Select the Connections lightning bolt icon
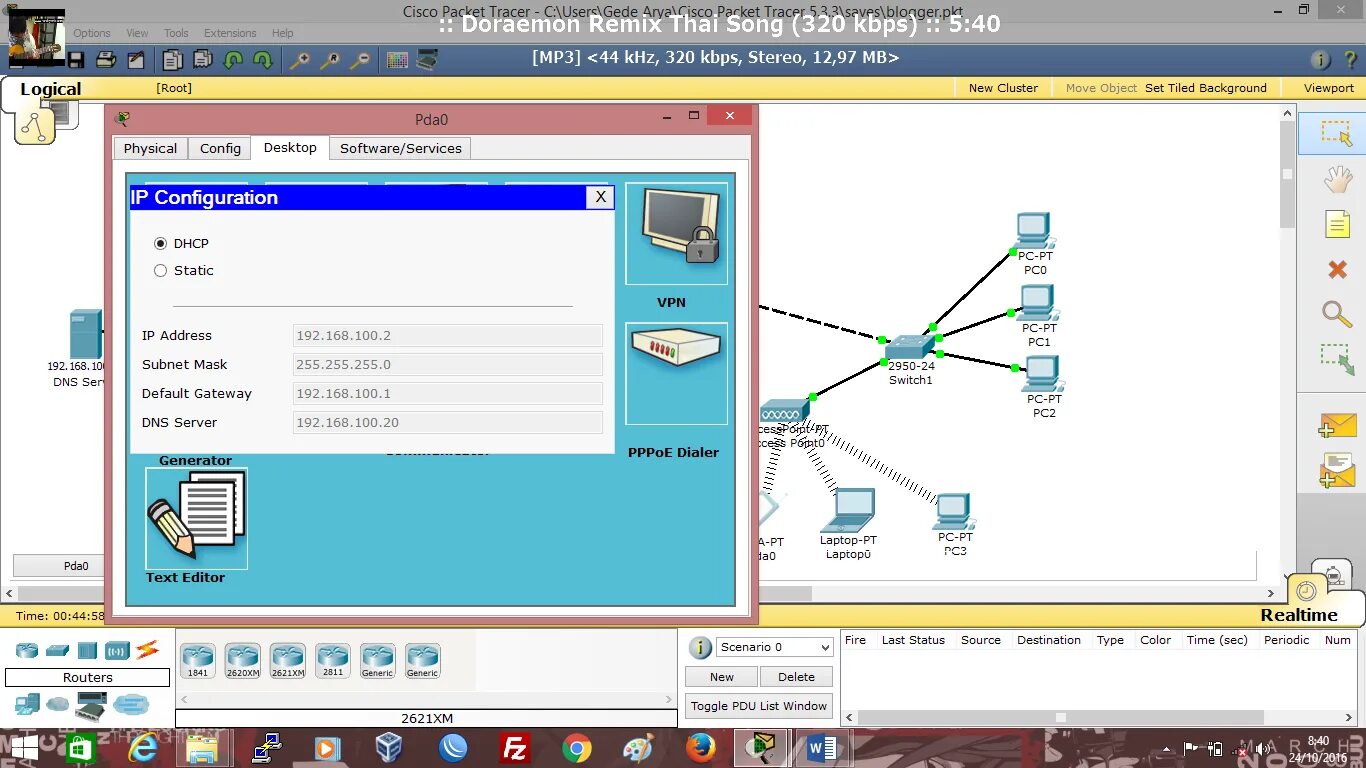The width and height of the screenshot is (1366, 768). click(x=148, y=650)
